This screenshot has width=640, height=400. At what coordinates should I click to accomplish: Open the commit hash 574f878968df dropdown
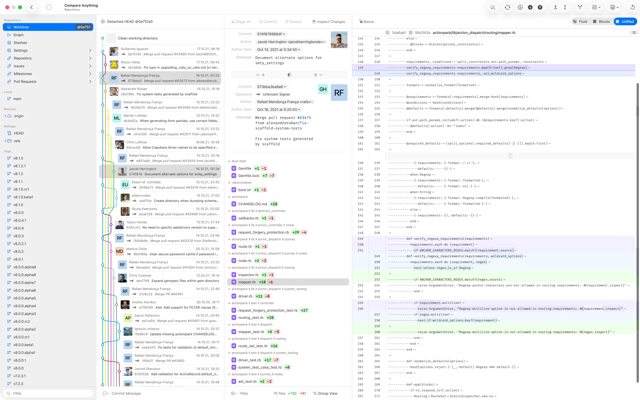point(271,34)
